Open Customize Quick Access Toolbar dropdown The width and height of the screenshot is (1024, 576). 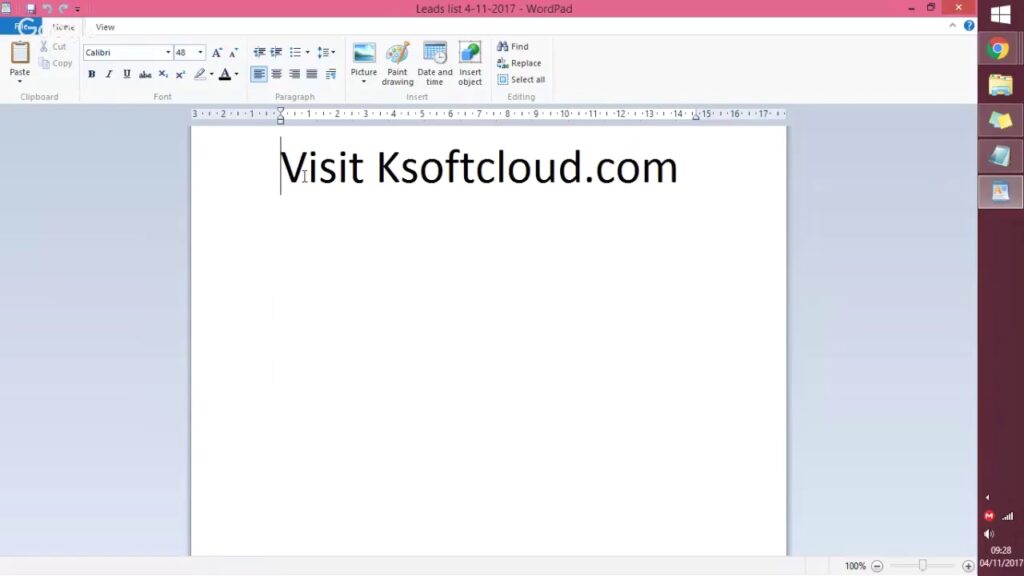coord(77,9)
